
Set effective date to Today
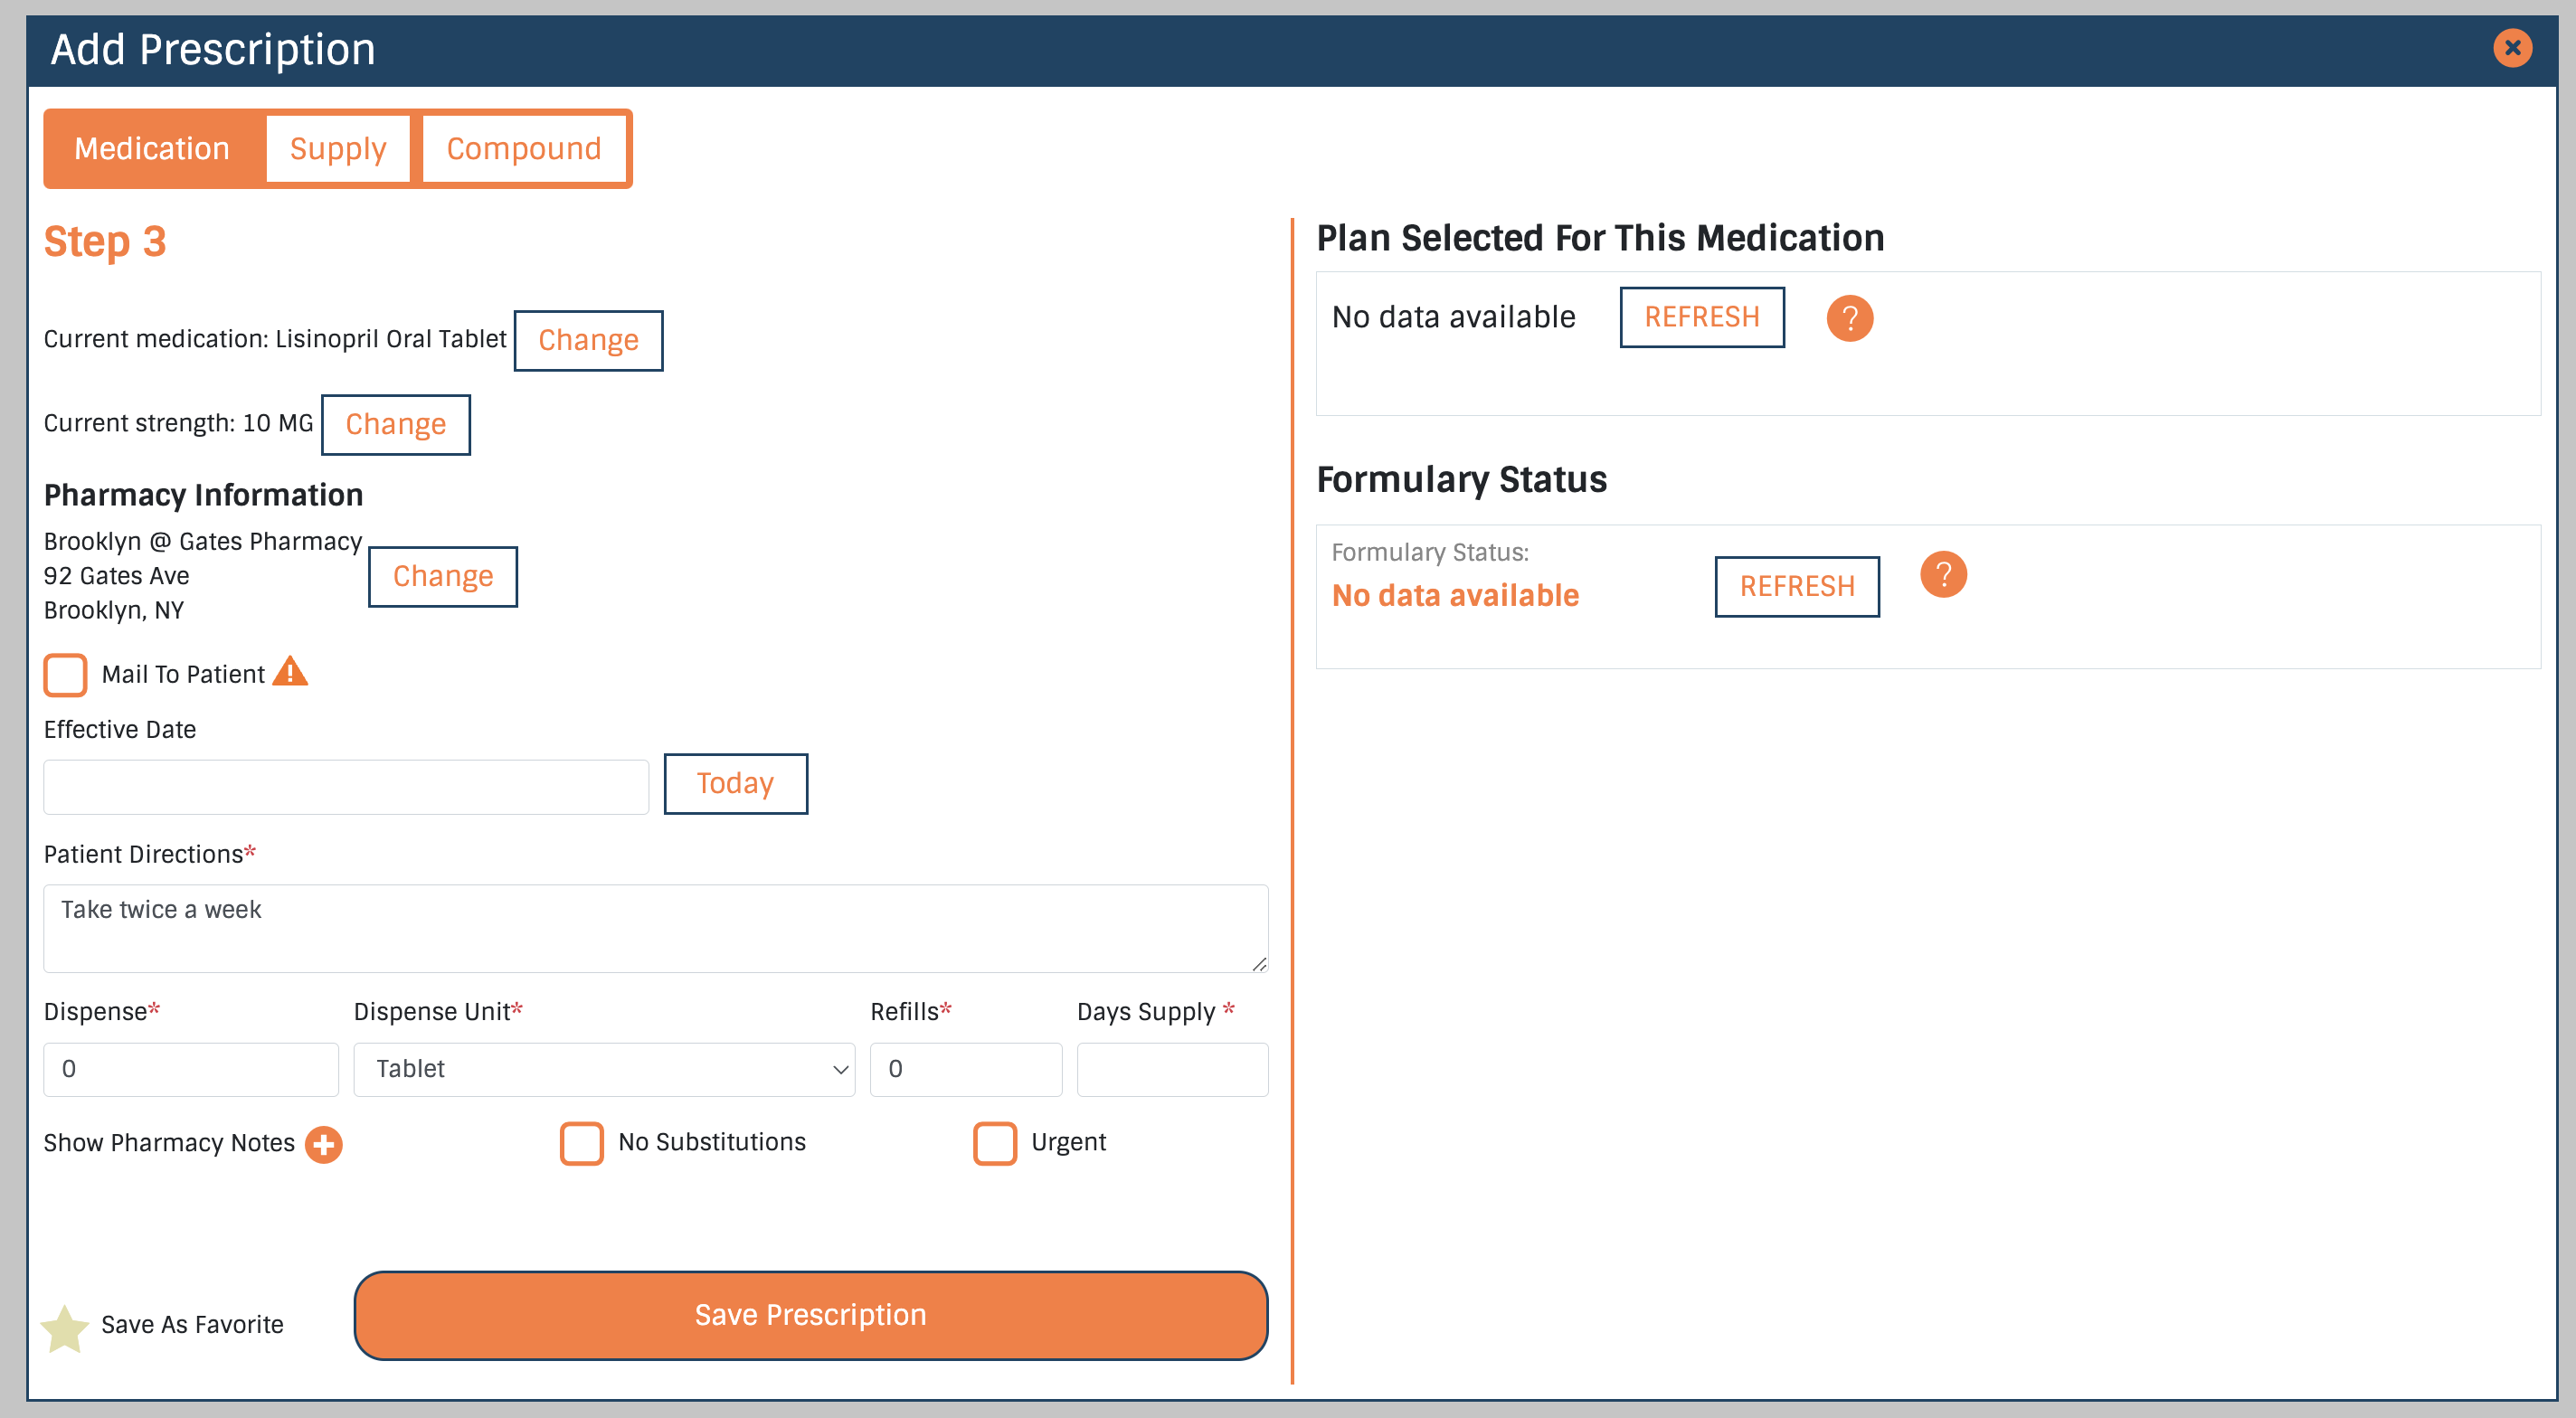point(736,784)
